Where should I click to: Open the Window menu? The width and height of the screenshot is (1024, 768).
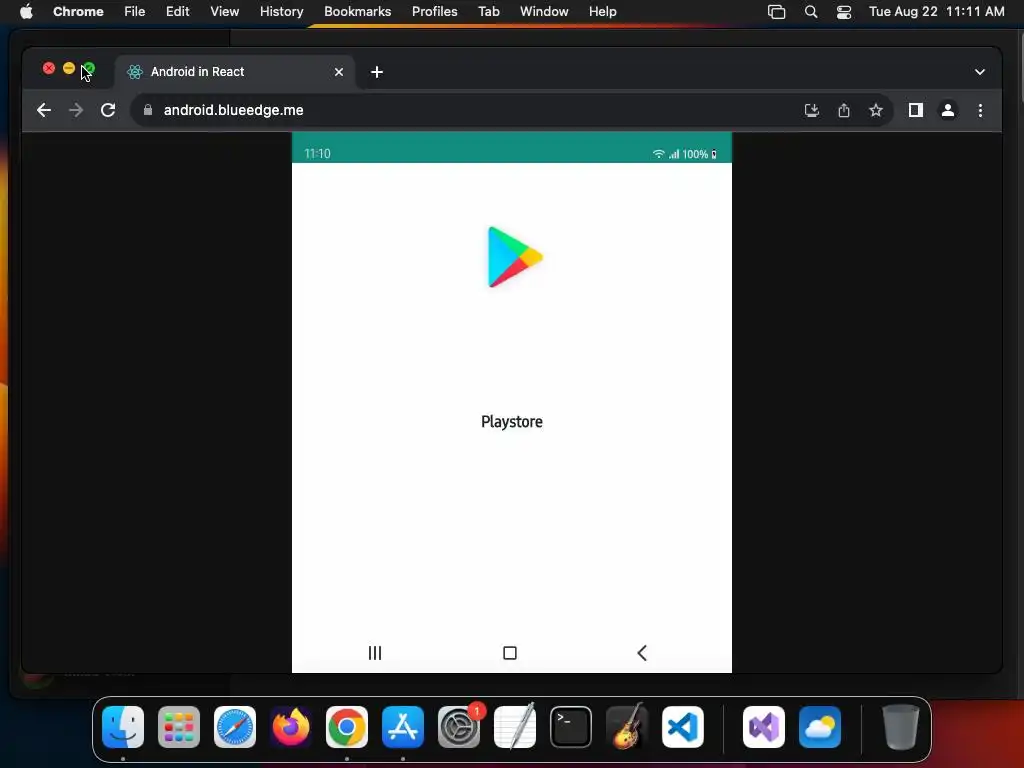coord(544,12)
